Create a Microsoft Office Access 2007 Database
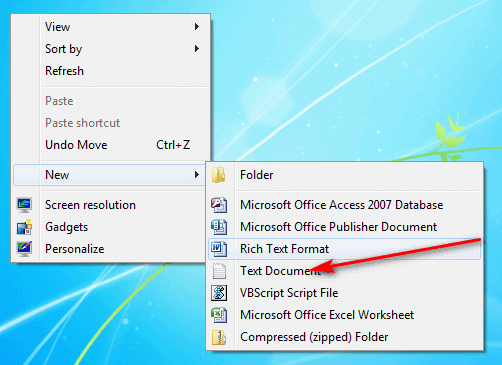Screen dimensions: 502x365 [345, 205]
